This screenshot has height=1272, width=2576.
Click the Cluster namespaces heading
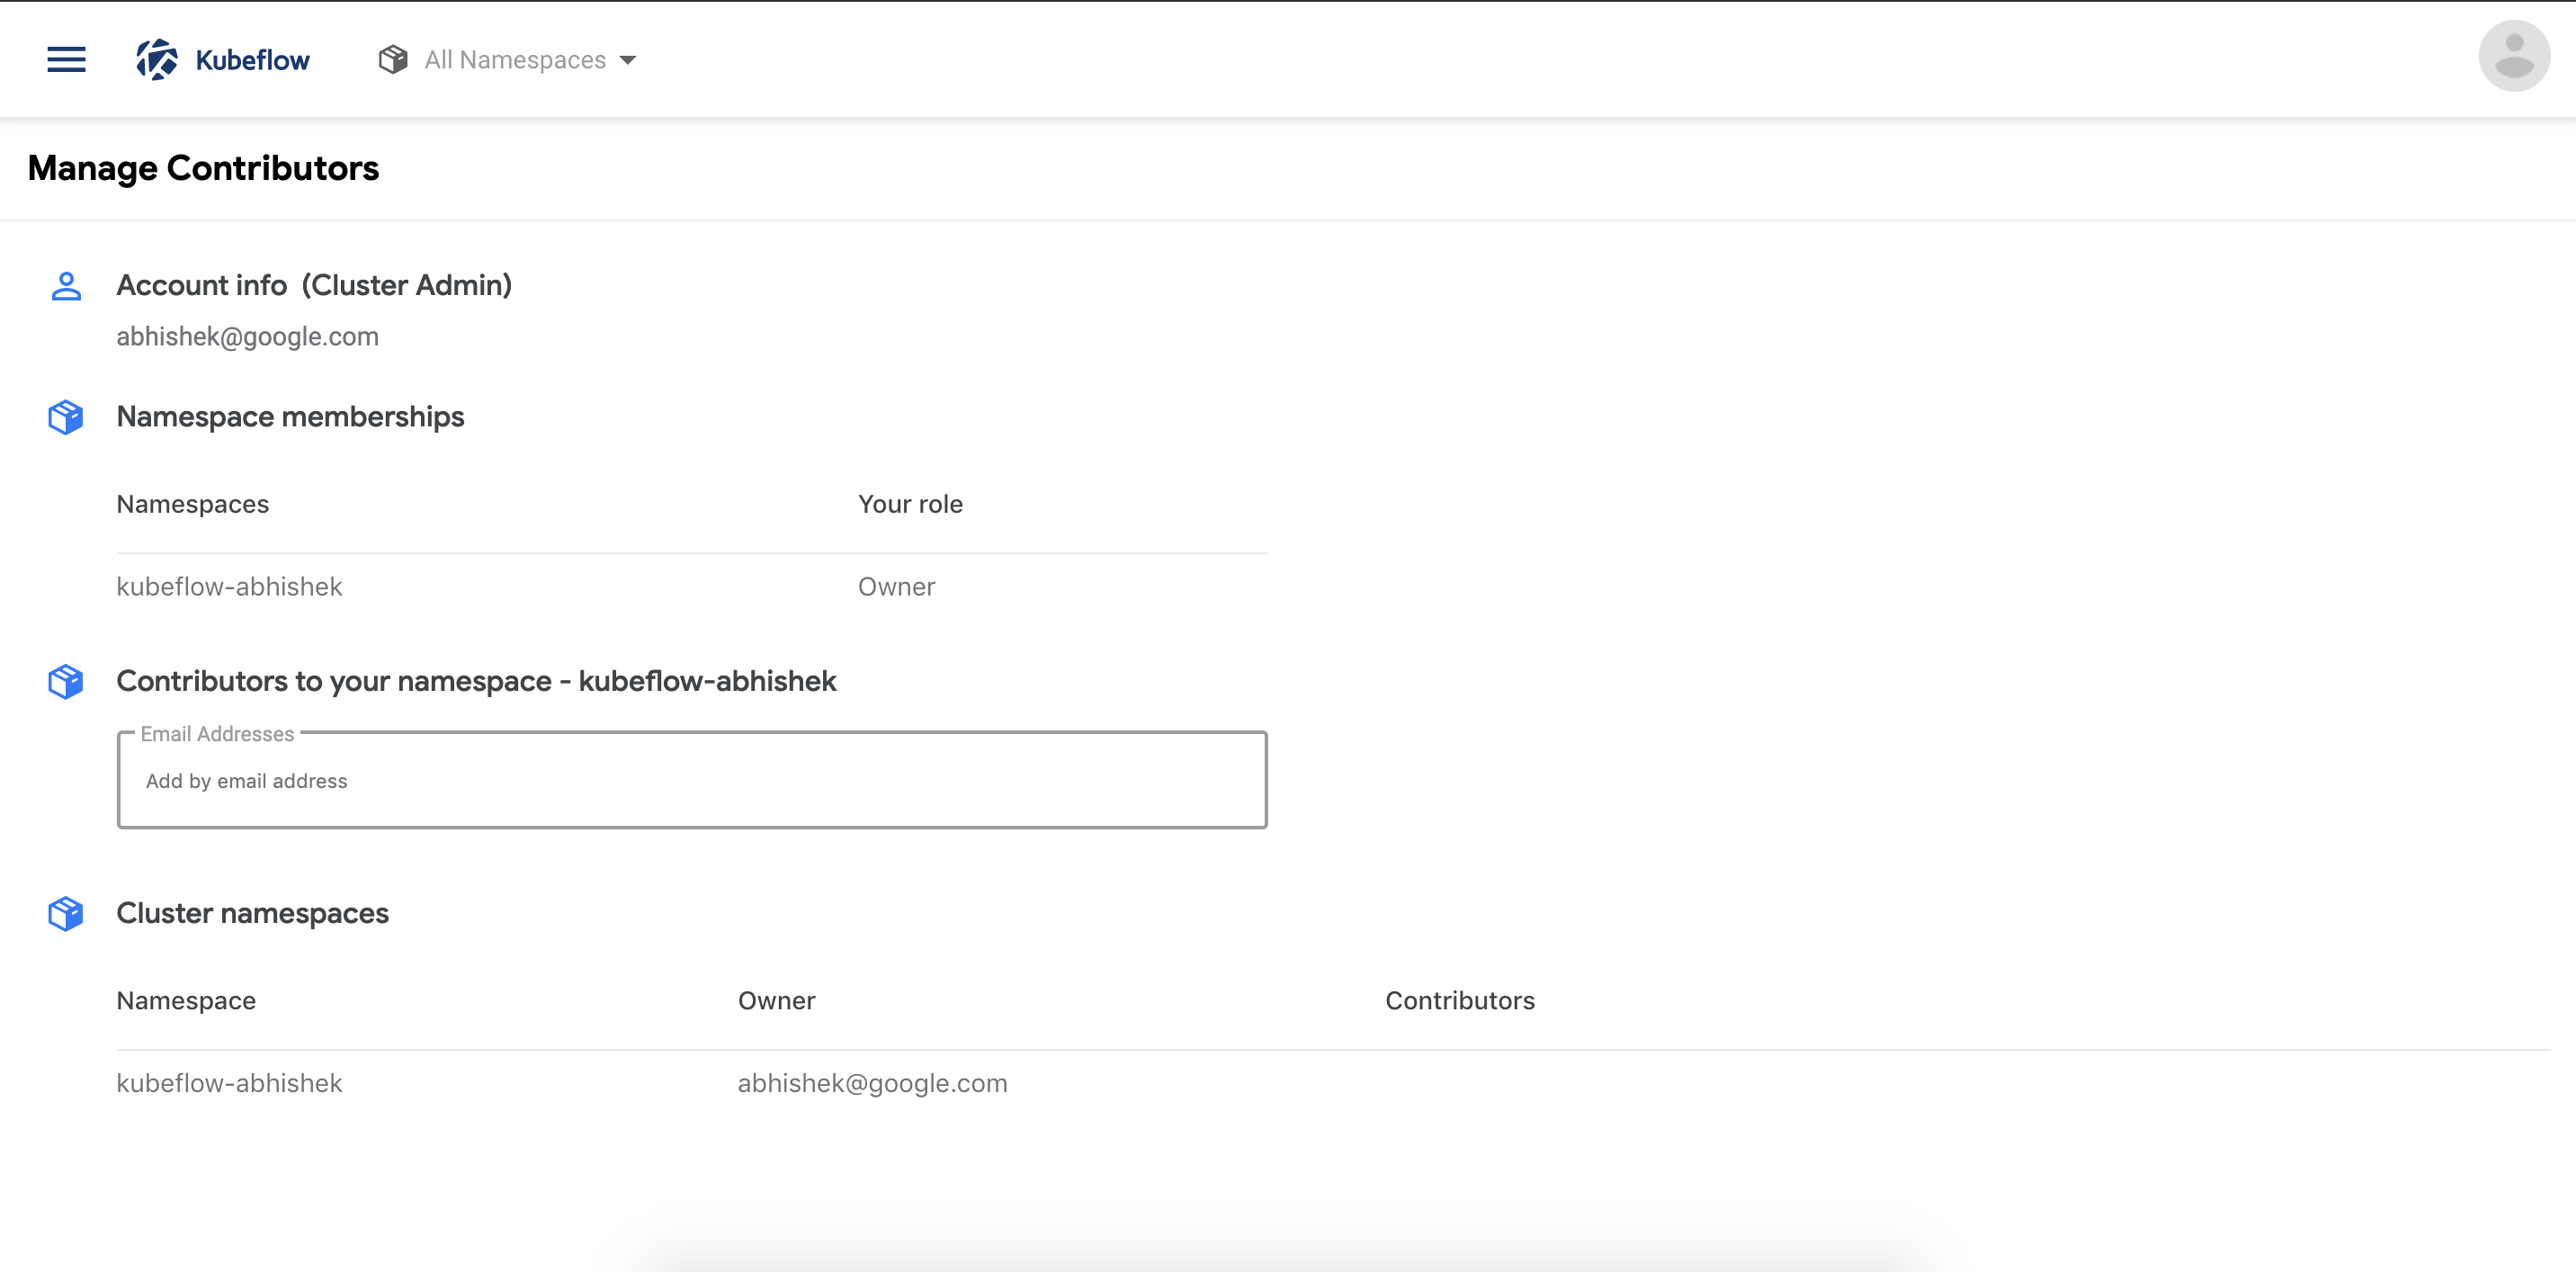253,913
